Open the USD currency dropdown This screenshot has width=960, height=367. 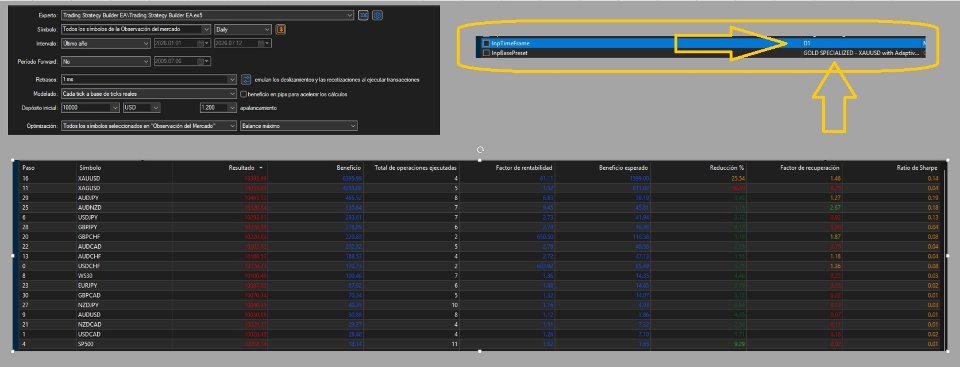pyautogui.click(x=141, y=108)
